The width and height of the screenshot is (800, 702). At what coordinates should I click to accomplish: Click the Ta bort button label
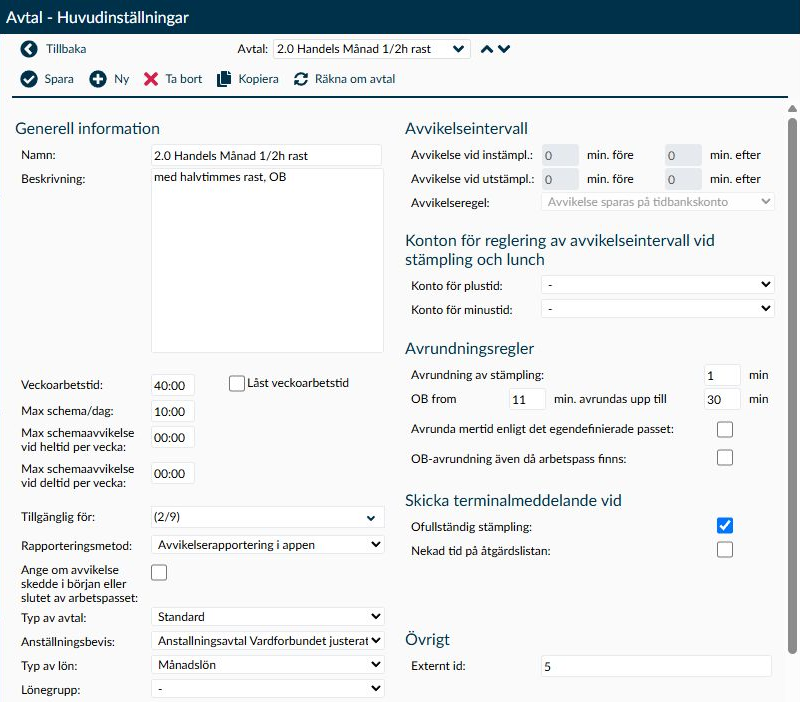(x=184, y=79)
